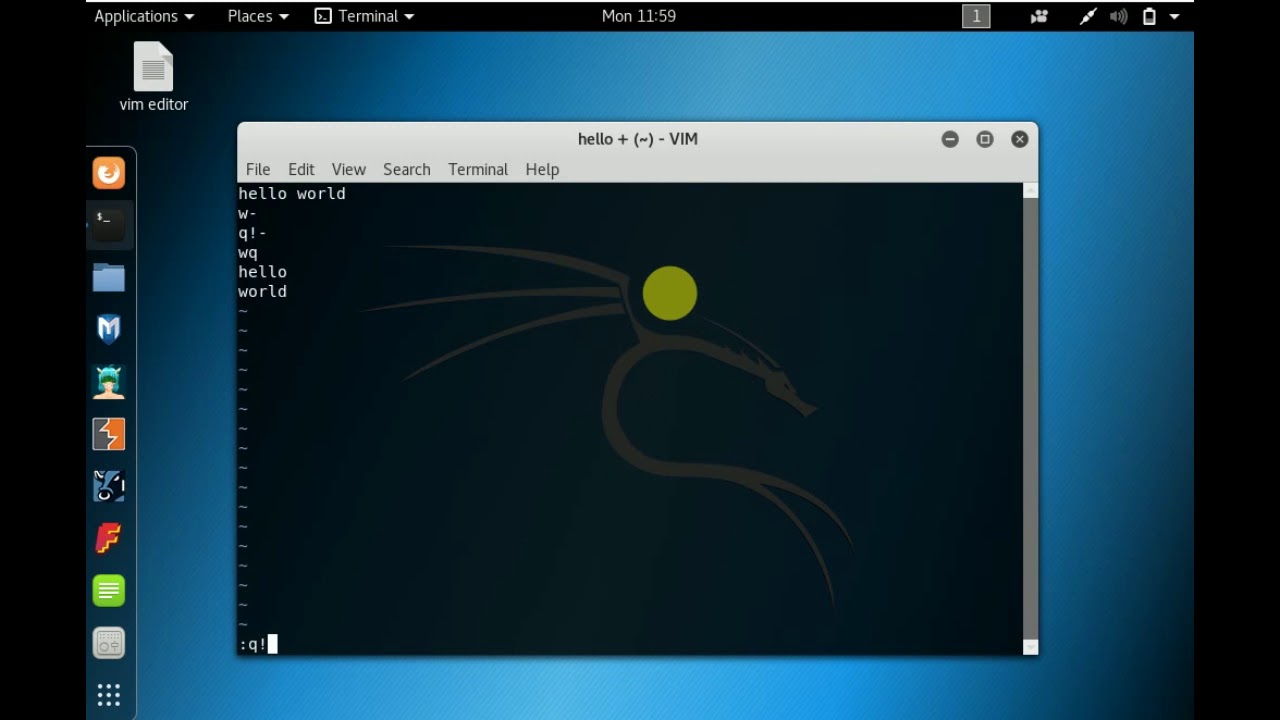
Task: Click the screen recorder tray icon
Action: click(1039, 16)
